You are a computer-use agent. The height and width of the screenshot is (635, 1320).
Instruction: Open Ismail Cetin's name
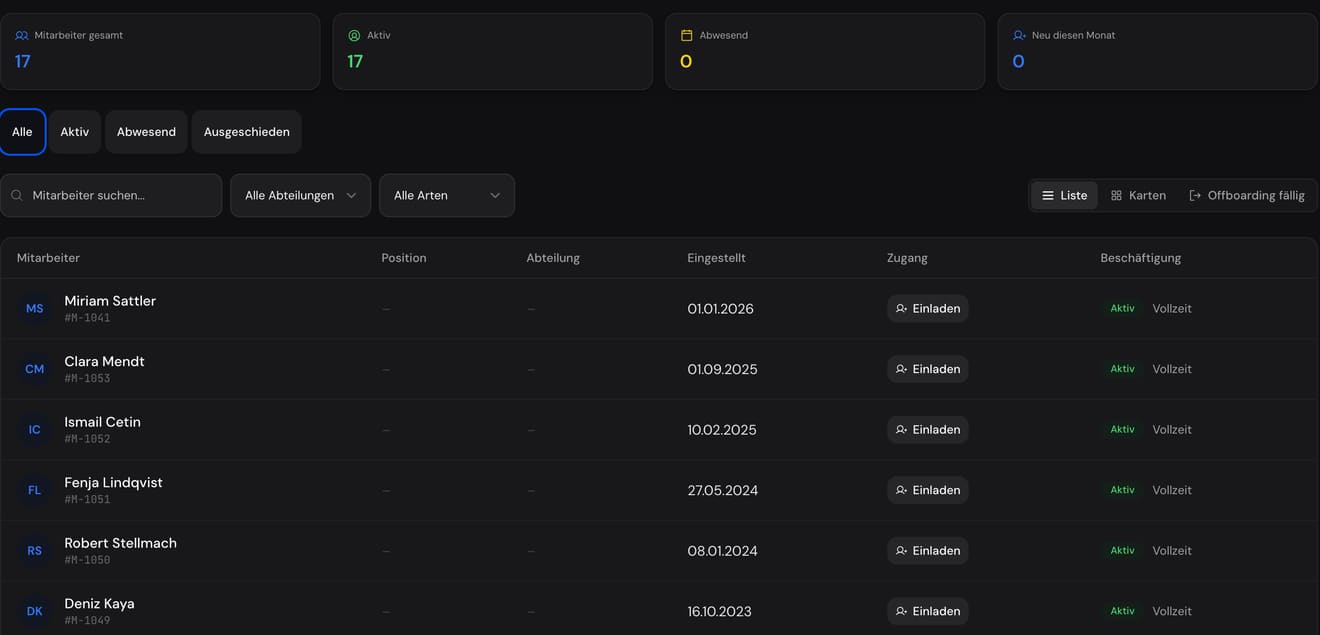click(102, 422)
